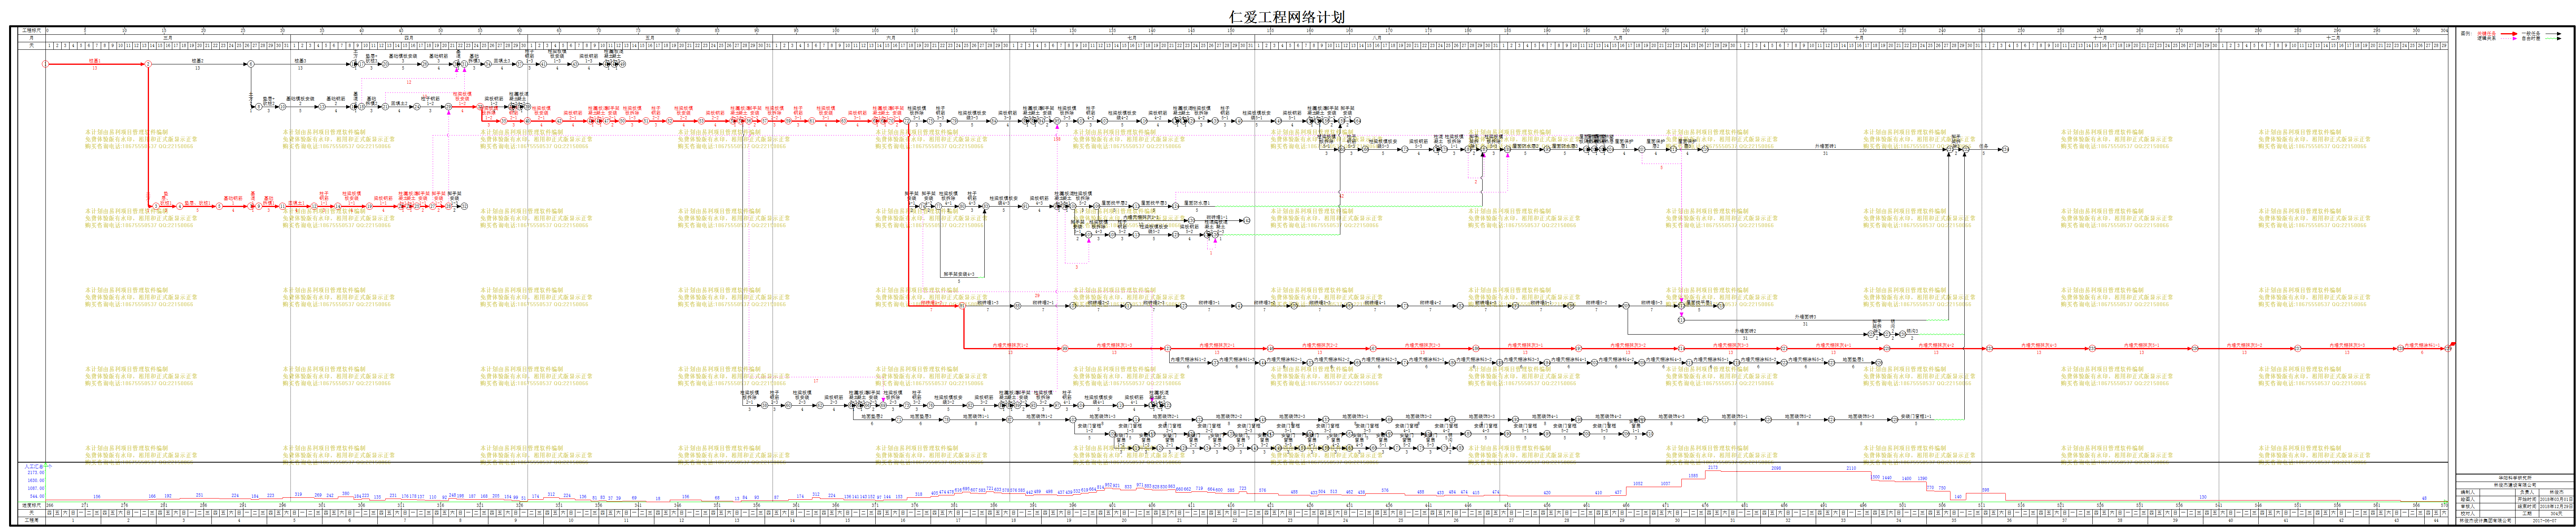Click node 10 circle before 基础模板安装2
Screen dimensions: 2576x527
coord(283,107)
